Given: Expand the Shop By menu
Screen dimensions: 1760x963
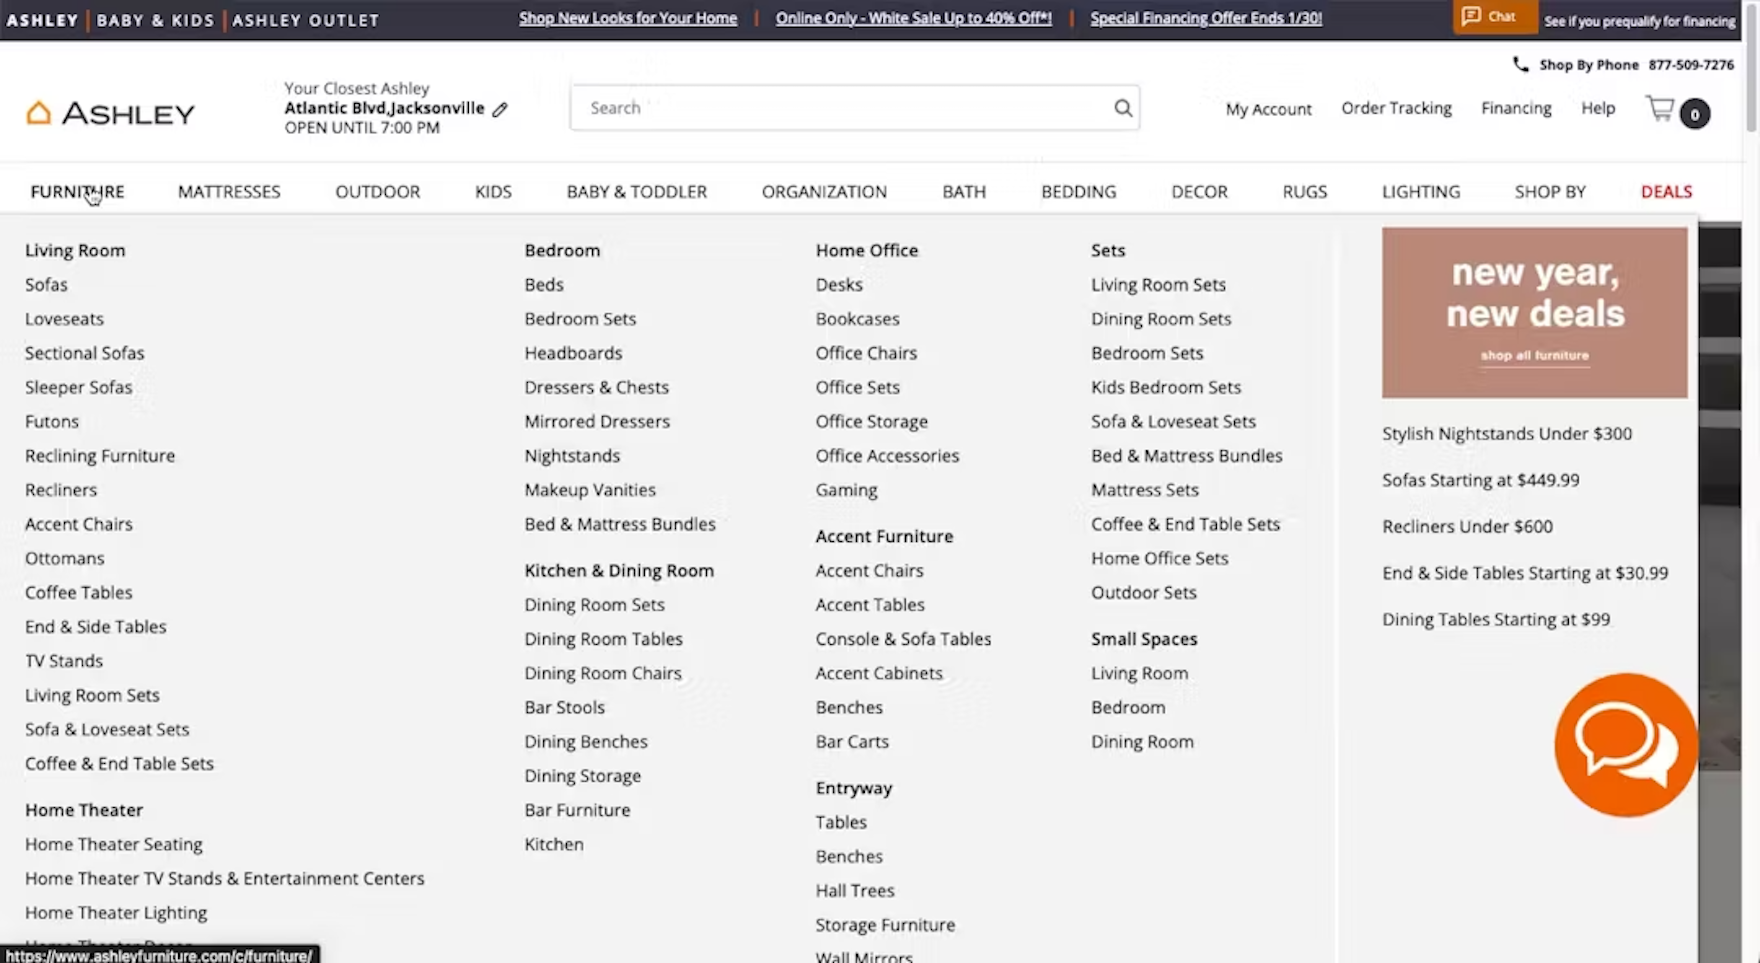Looking at the screenshot, I should click(x=1549, y=192).
